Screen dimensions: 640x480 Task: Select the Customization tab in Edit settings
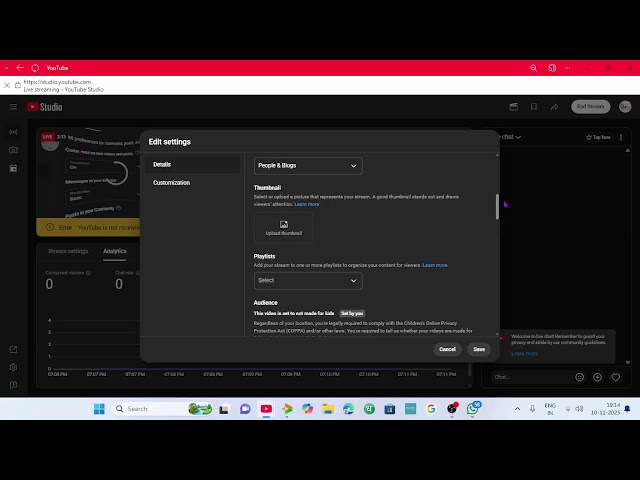pos(192,182)
